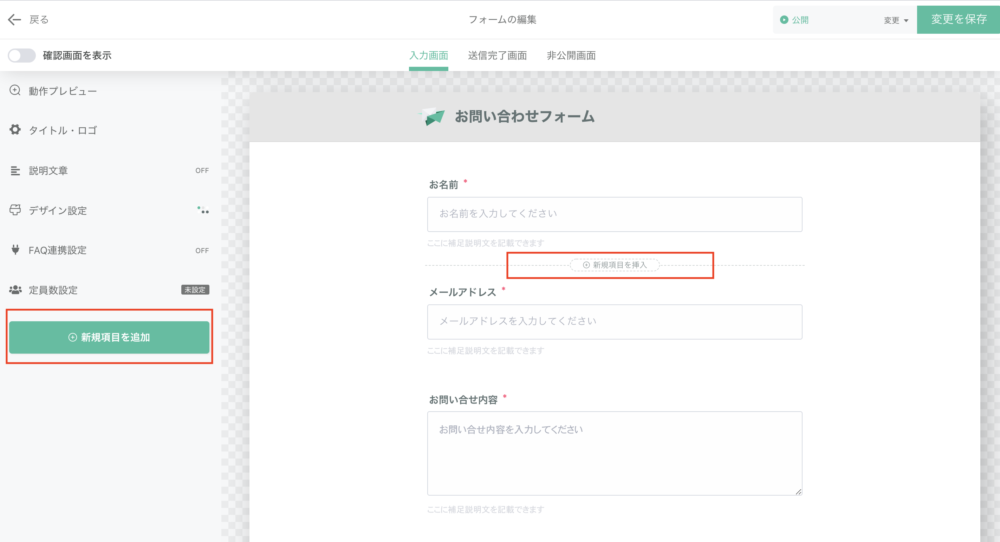Click the OFF label for 説明文章
Screen dimensions: 1000x542
pyautogui.click(x=202, y=170)
